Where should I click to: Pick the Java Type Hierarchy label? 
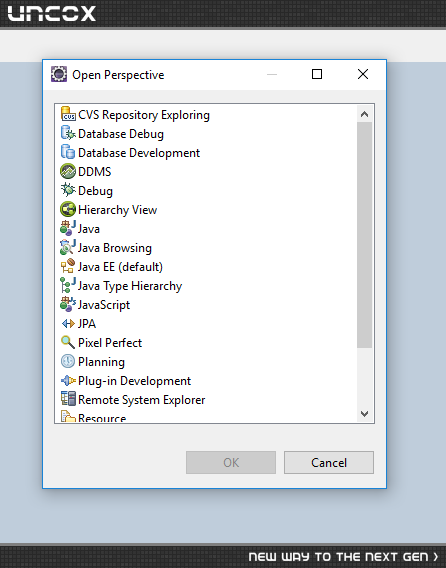click(130, 286)
